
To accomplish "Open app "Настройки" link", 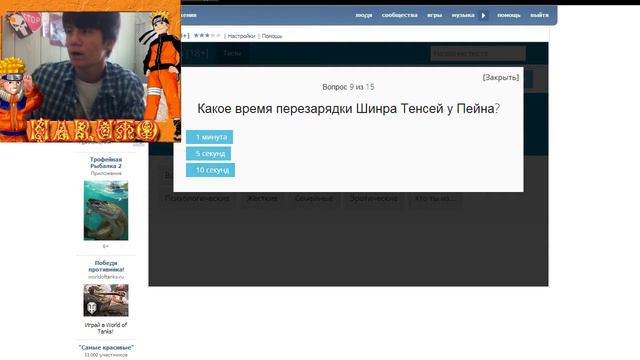I will point(241,36).
